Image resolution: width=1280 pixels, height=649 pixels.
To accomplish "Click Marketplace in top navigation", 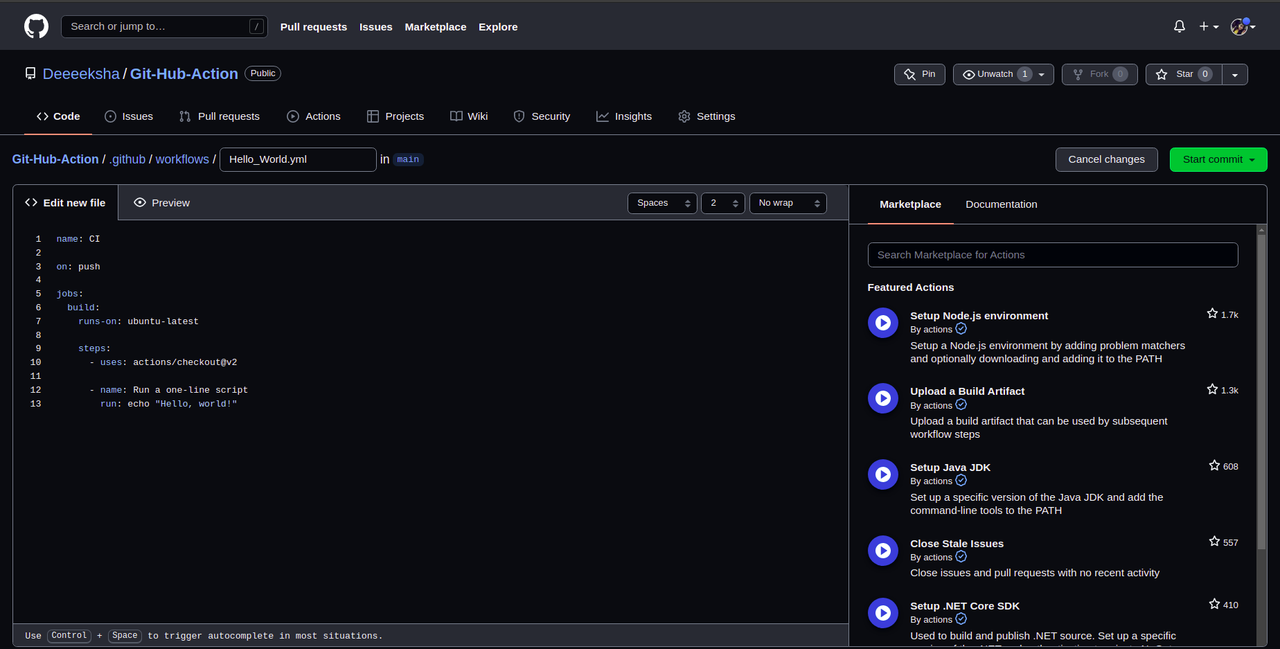I will [435, 27].
